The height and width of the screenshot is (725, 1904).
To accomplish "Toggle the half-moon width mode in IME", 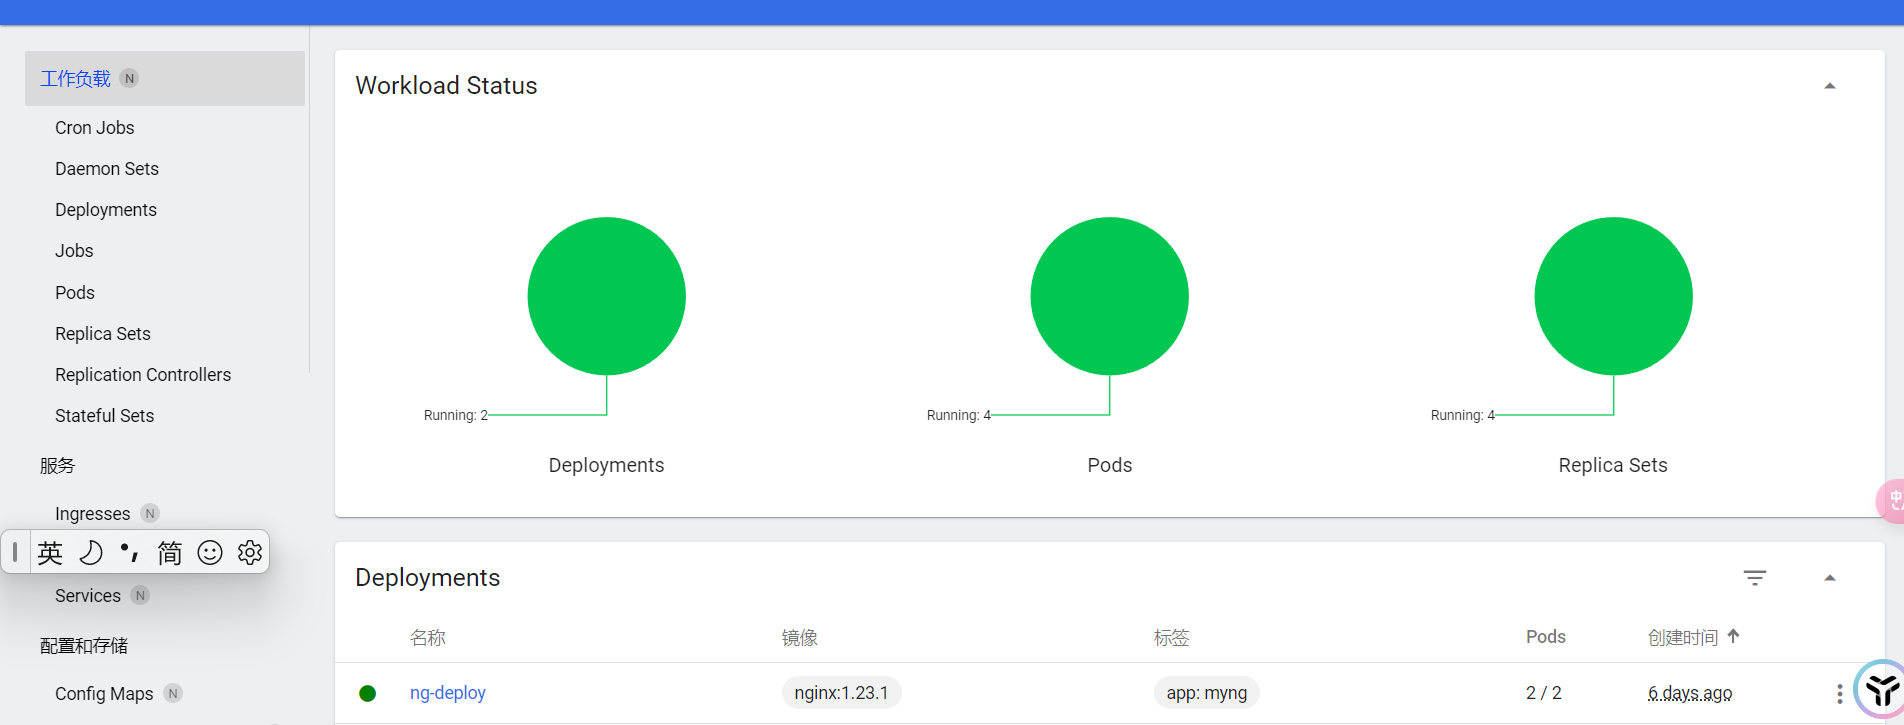I will point(90,552).
